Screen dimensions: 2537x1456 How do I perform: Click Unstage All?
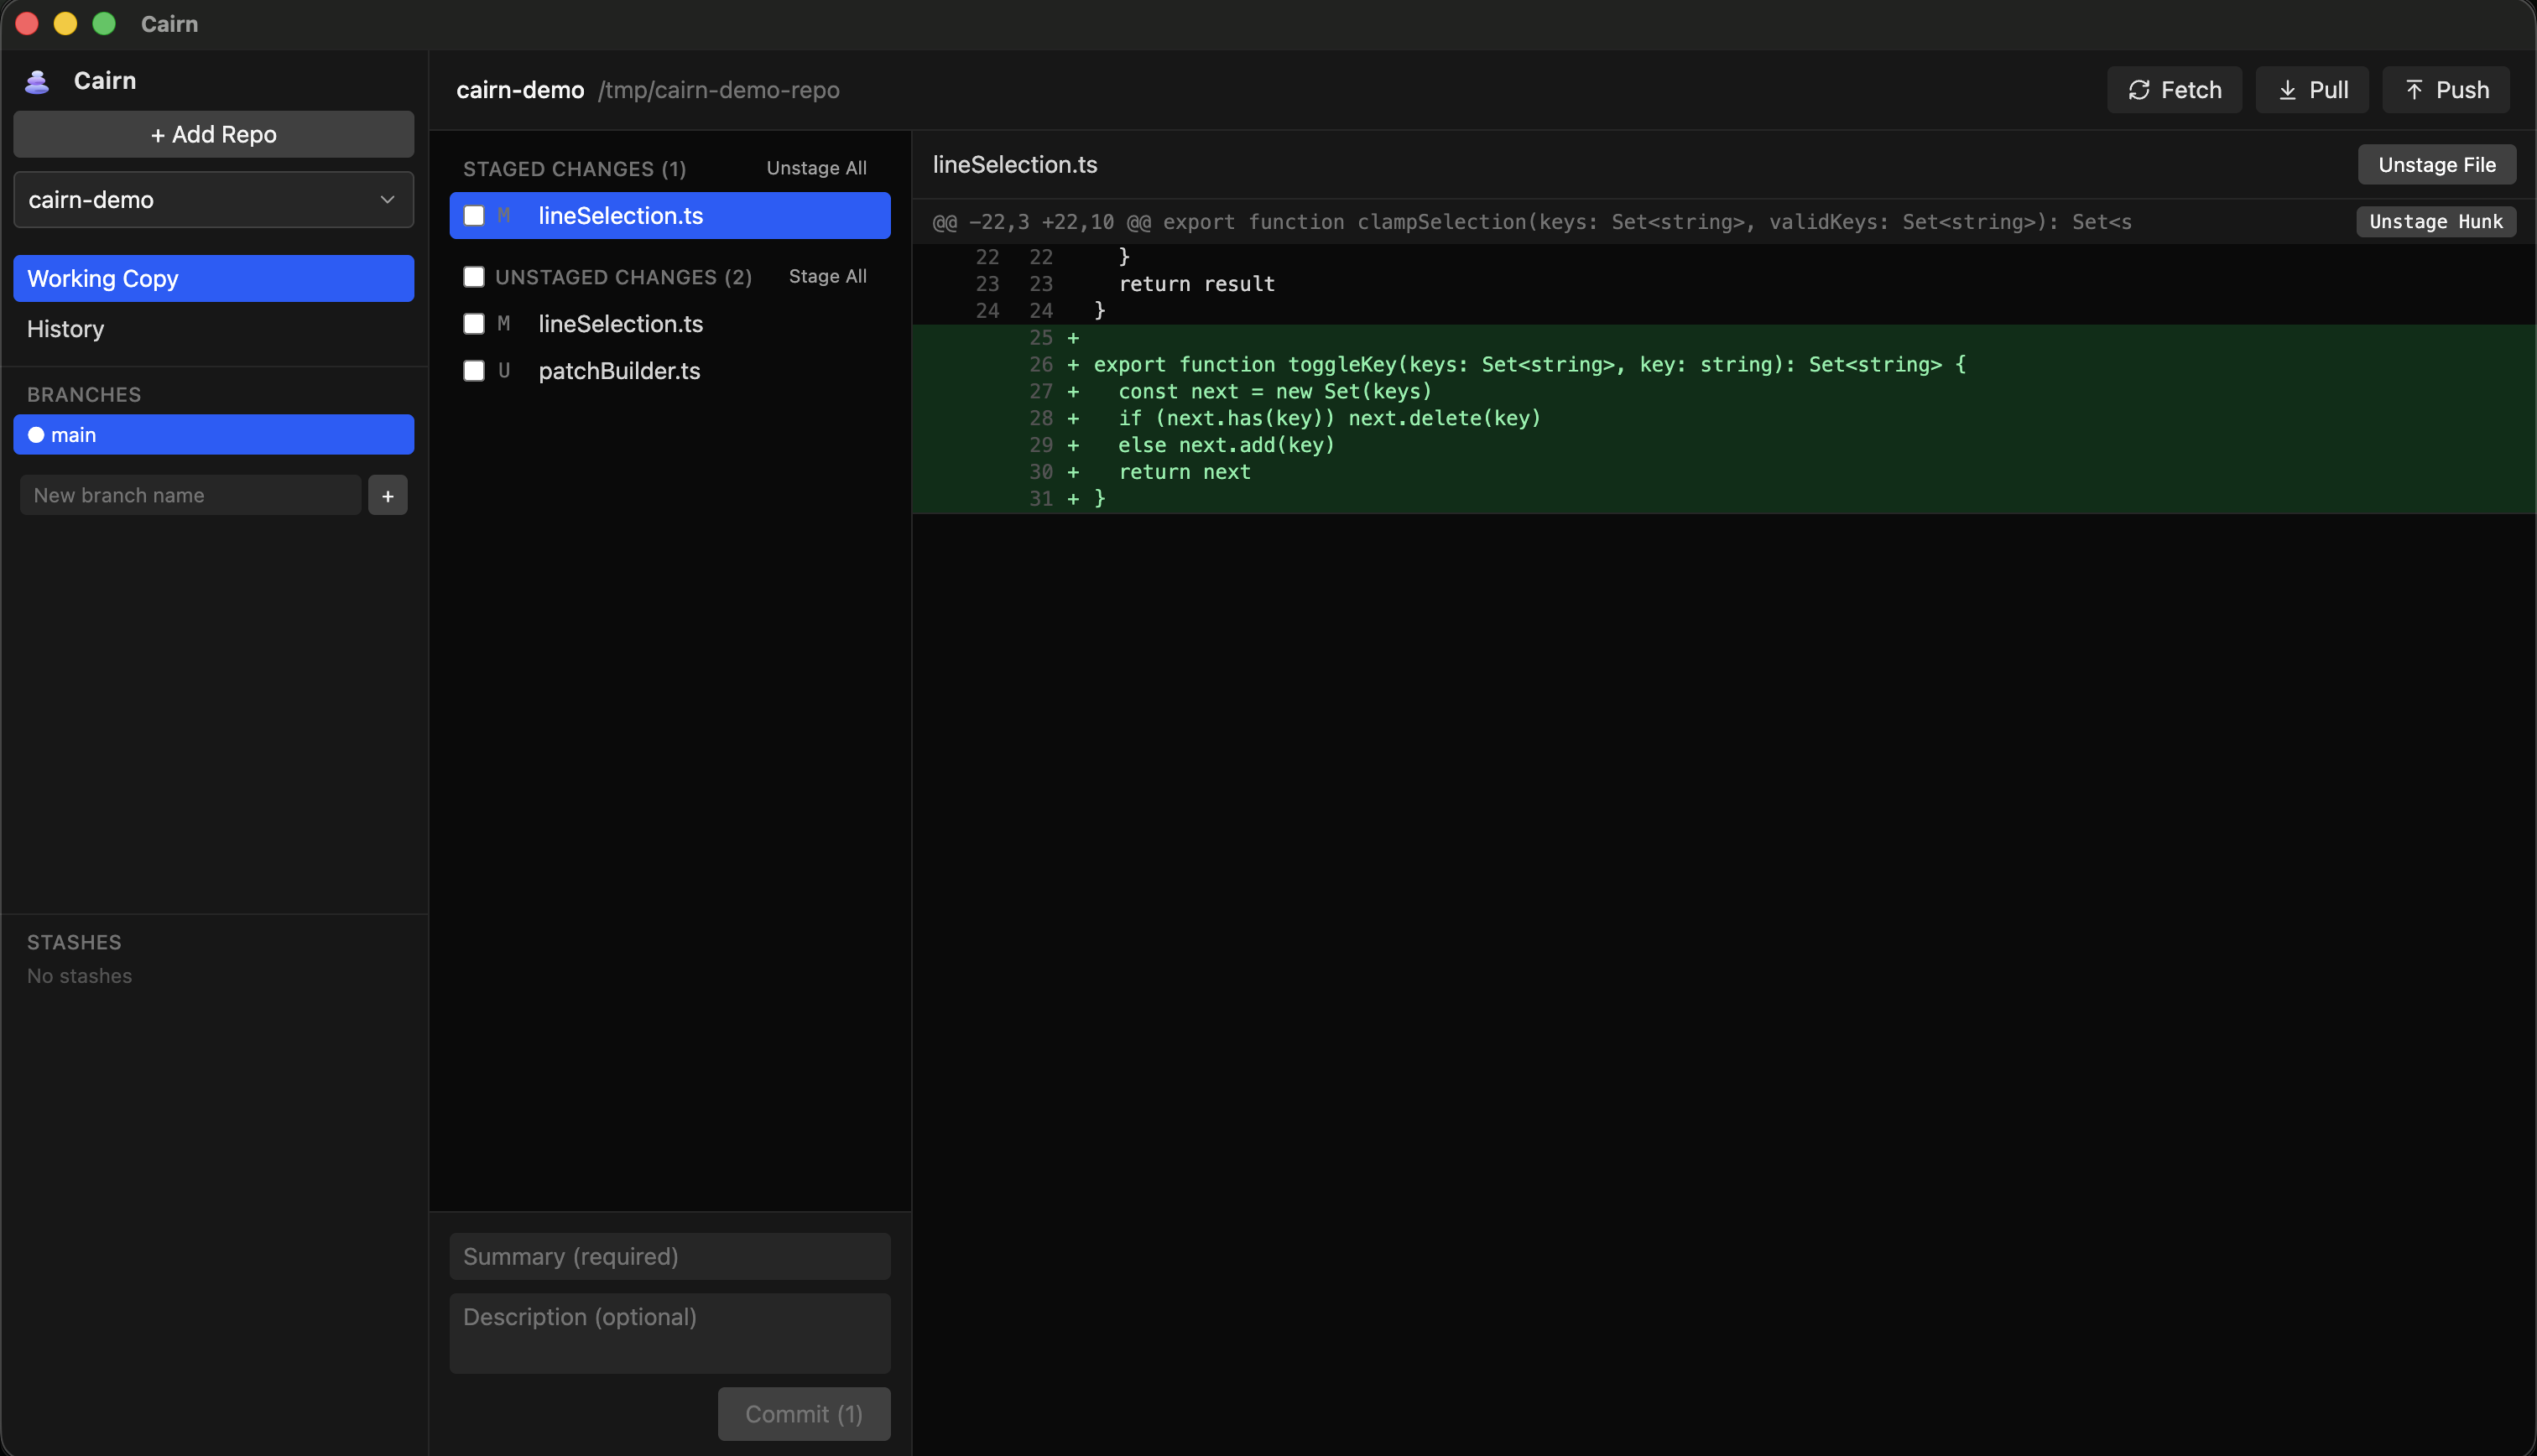click(816, 168)
